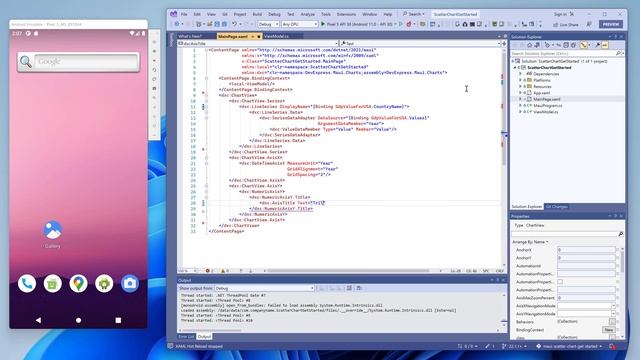Click the Search button in title bar

click(413, 14)
